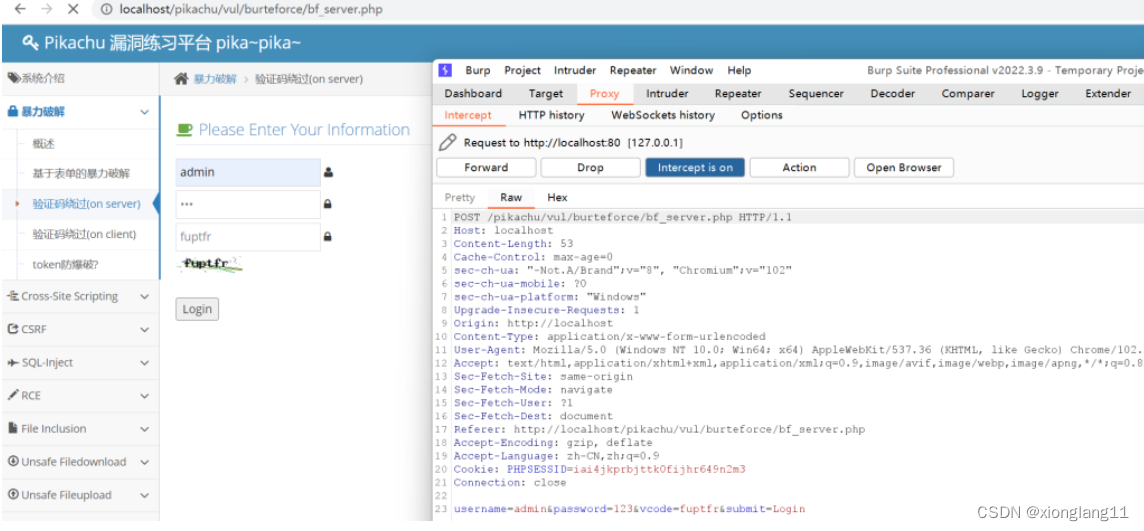
Task: Click the key icon in Pikachu header
Action: pos(30,42)
